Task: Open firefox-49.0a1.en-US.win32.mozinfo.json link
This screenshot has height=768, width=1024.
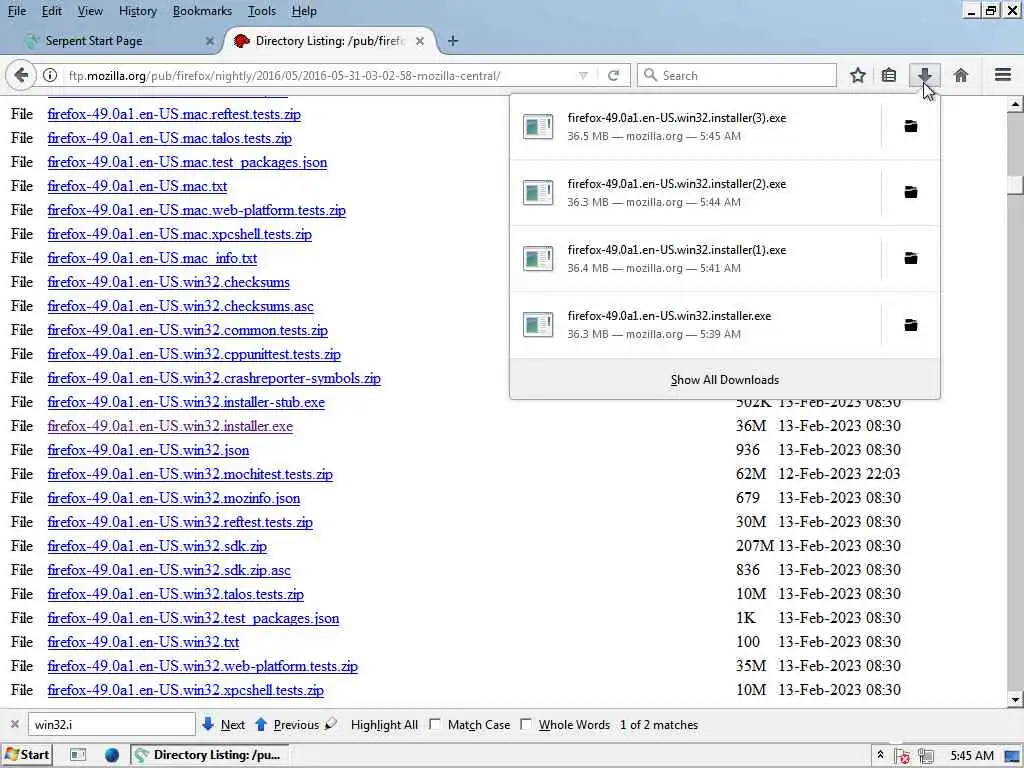Action: click(x=174, y=498)
